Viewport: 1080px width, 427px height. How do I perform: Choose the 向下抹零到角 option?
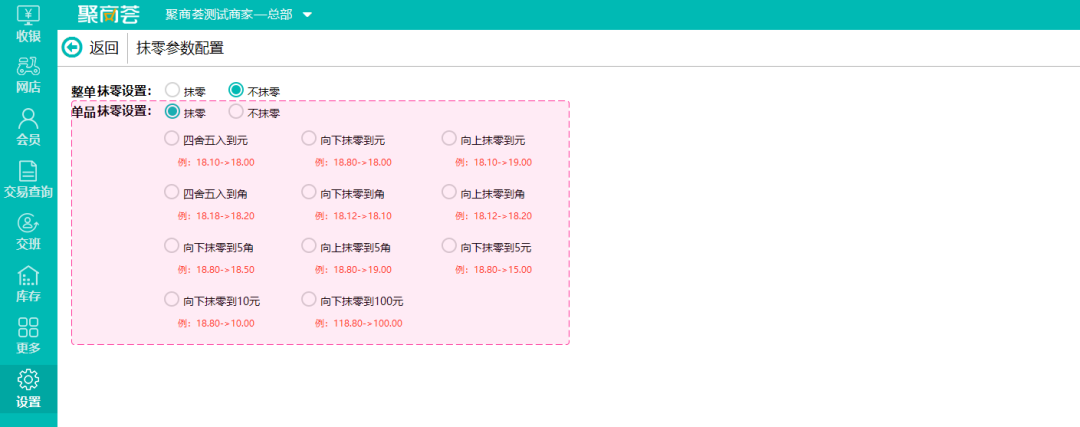[x=309, y=192]
